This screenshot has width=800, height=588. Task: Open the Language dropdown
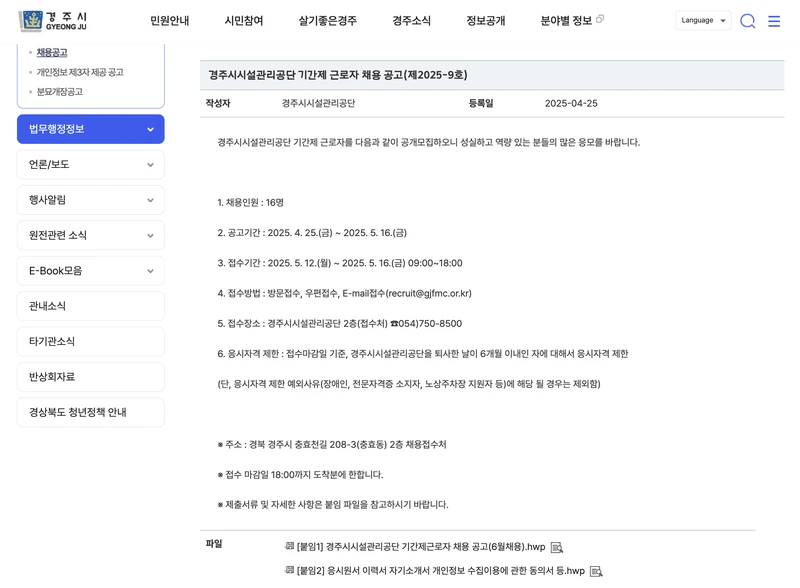coord(702,19)
